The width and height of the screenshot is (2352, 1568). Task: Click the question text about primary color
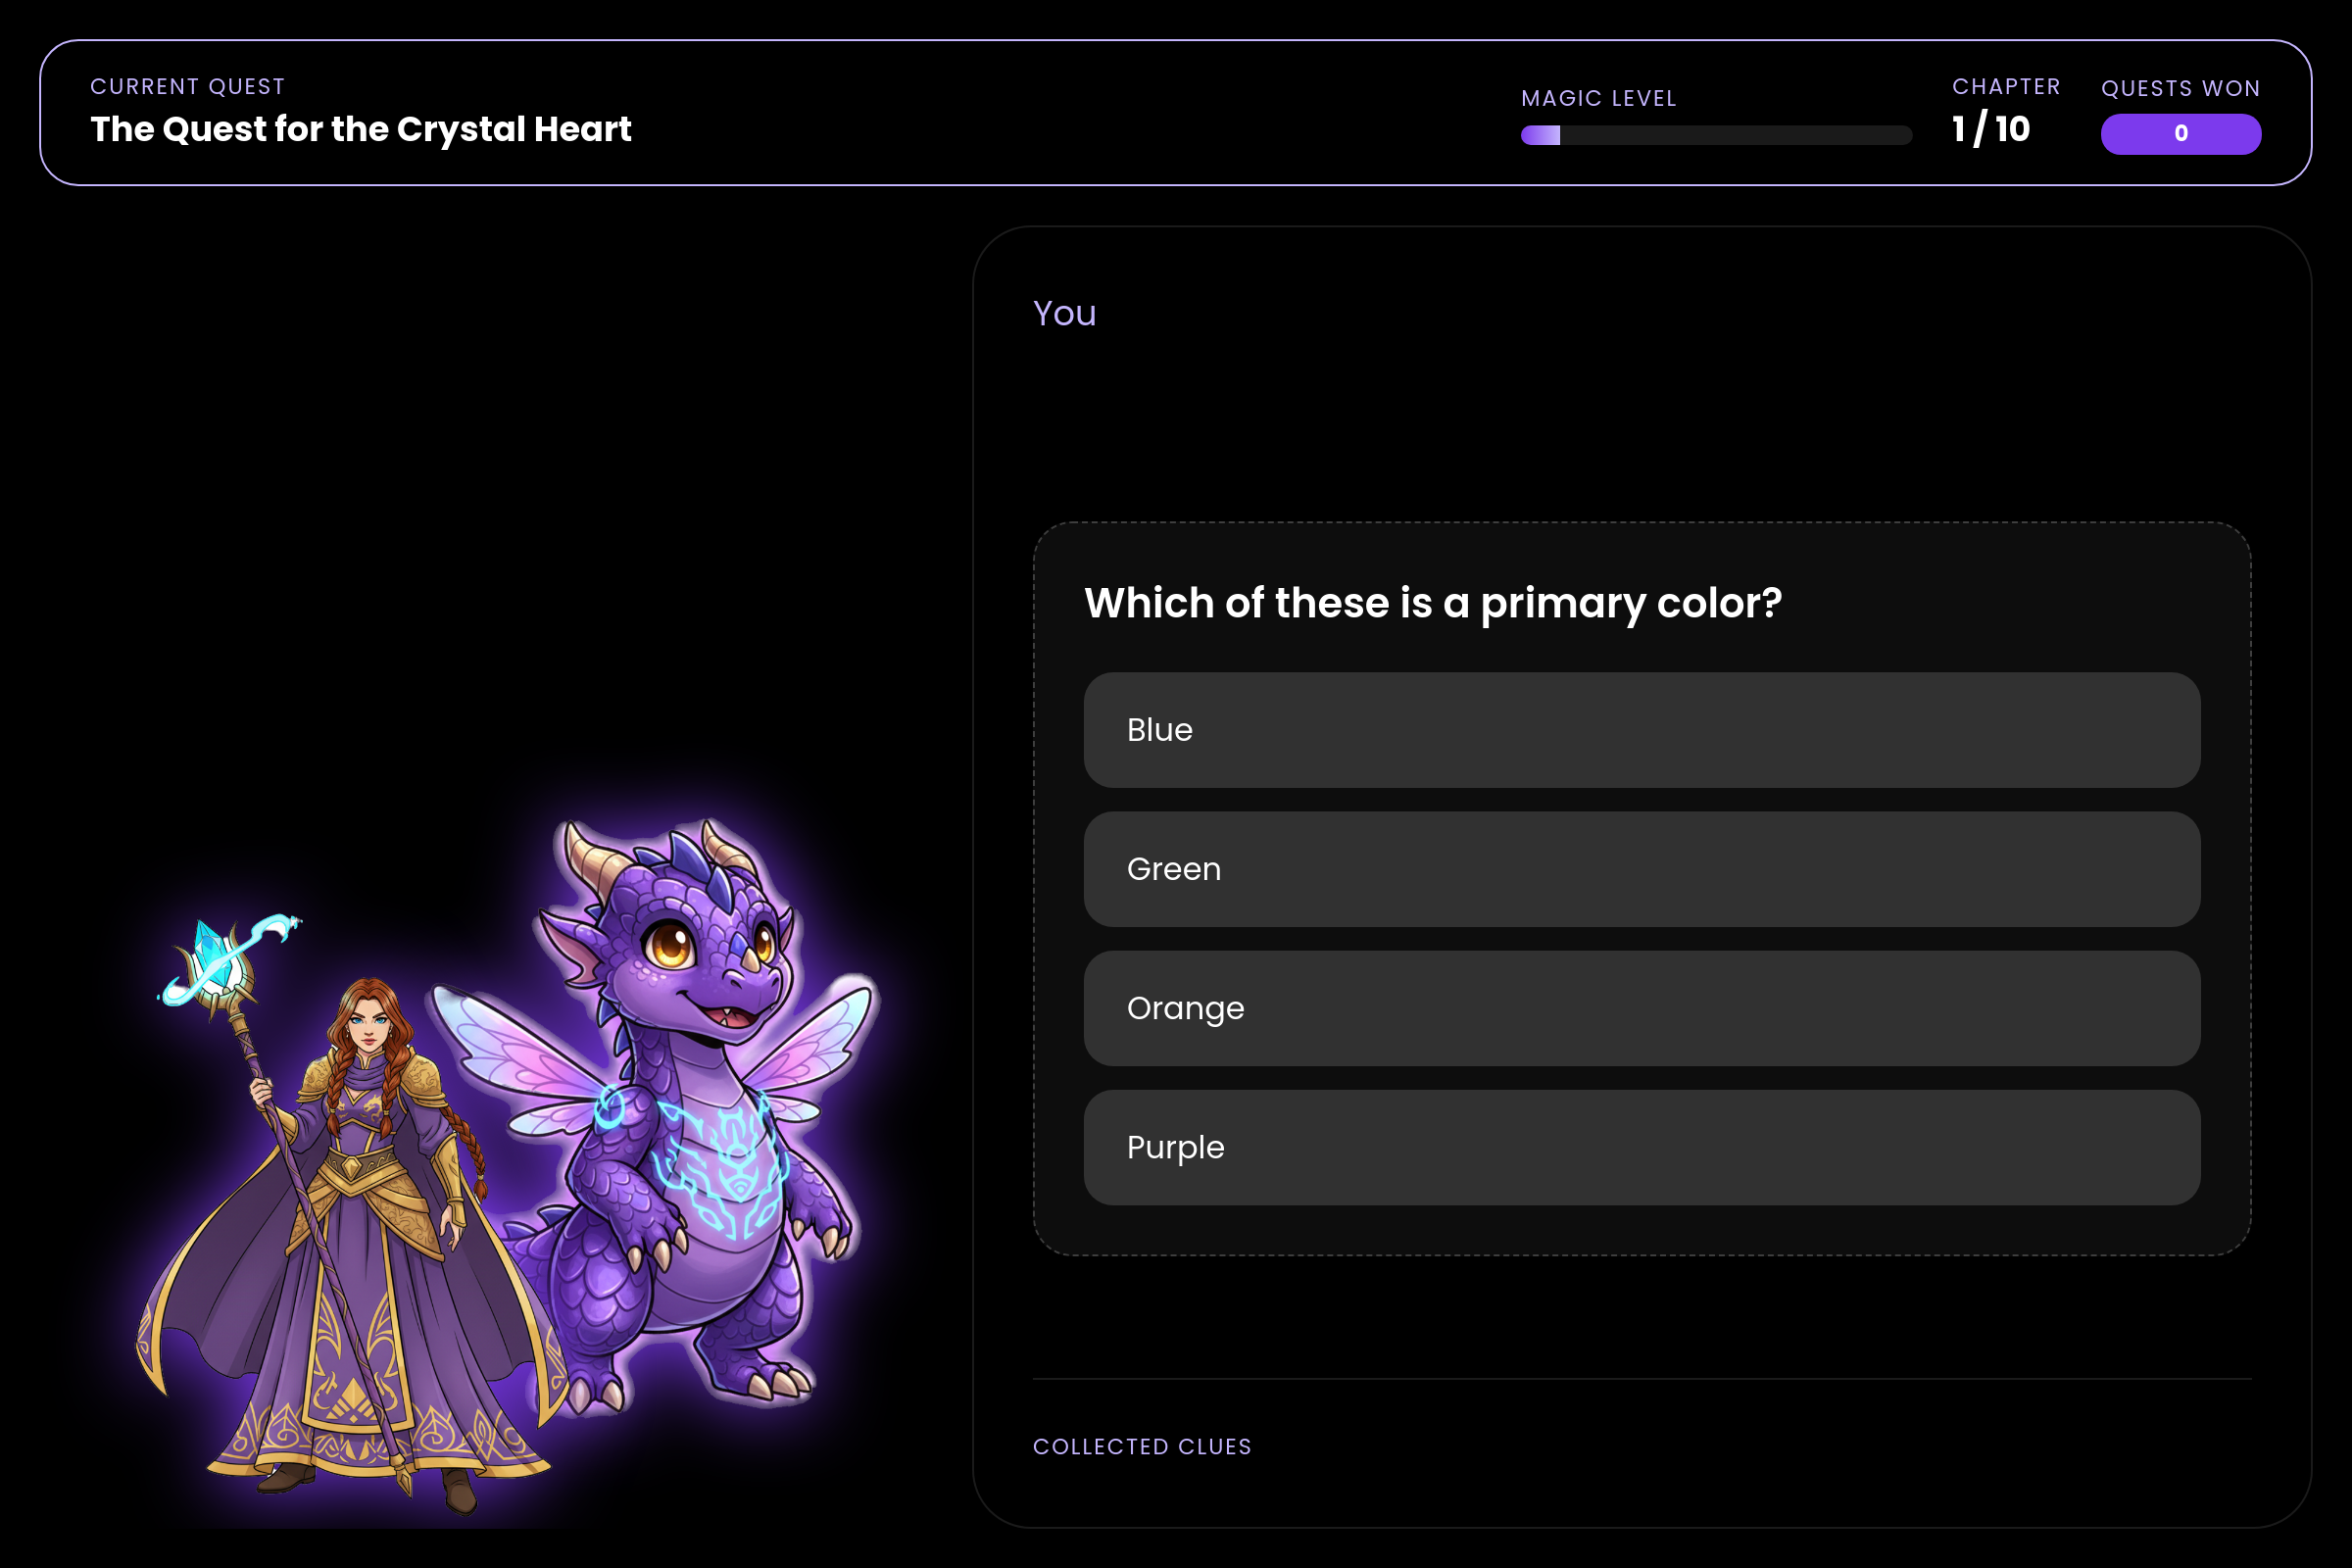tap(1433, 603)
